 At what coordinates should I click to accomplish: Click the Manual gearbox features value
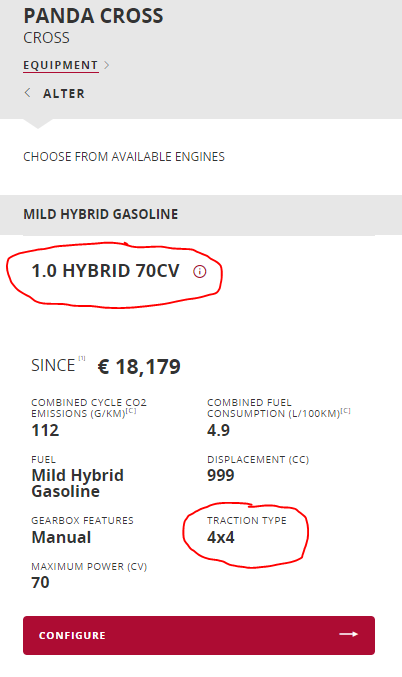pos(61,538)
